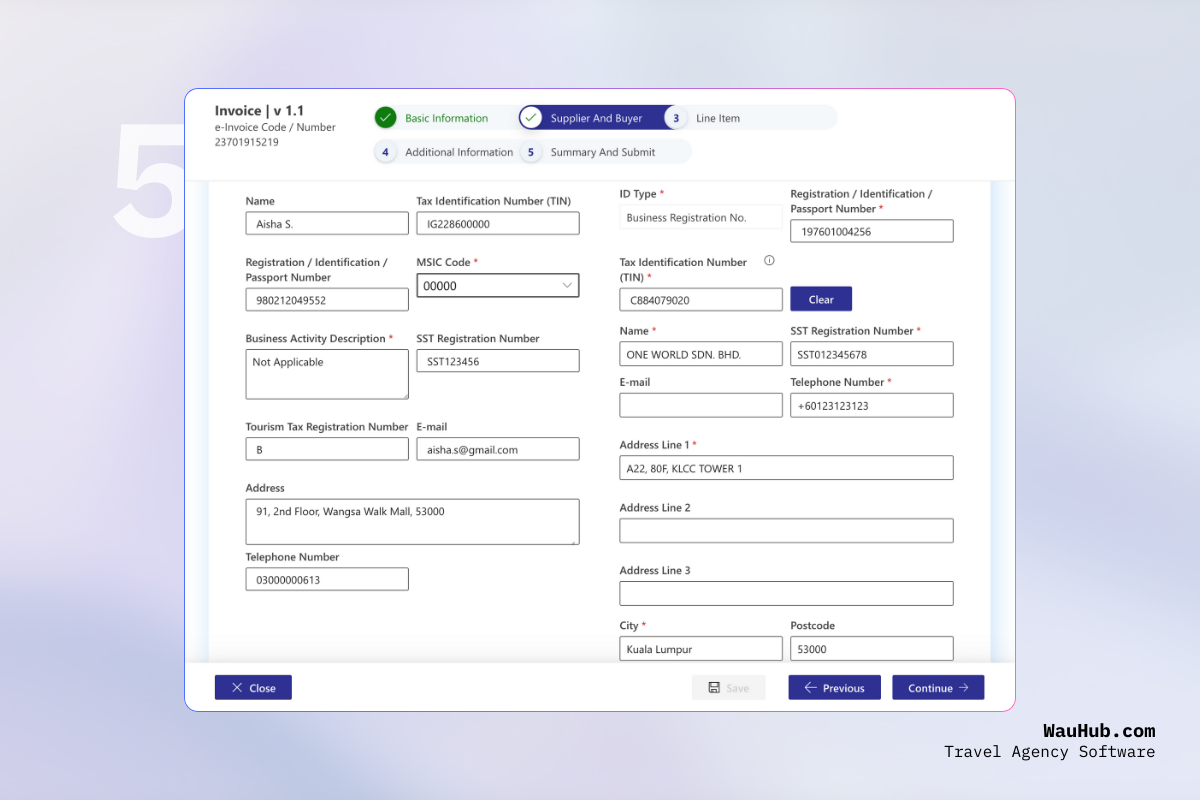Open the Additional Information step
Screen dimensions: 1200x800
(459, 152)
